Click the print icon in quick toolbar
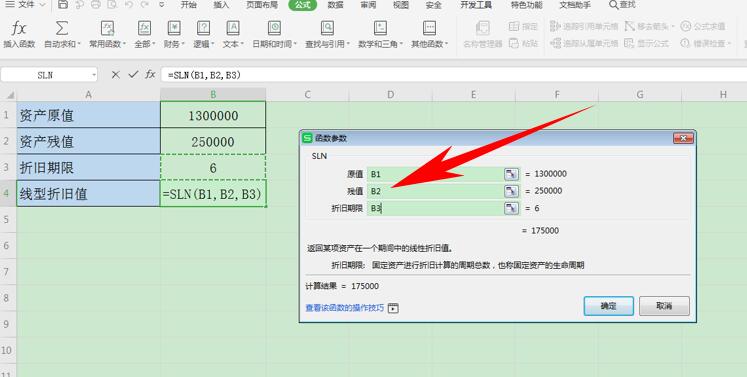This screenshot has width=747, height=377. point(96,5)
